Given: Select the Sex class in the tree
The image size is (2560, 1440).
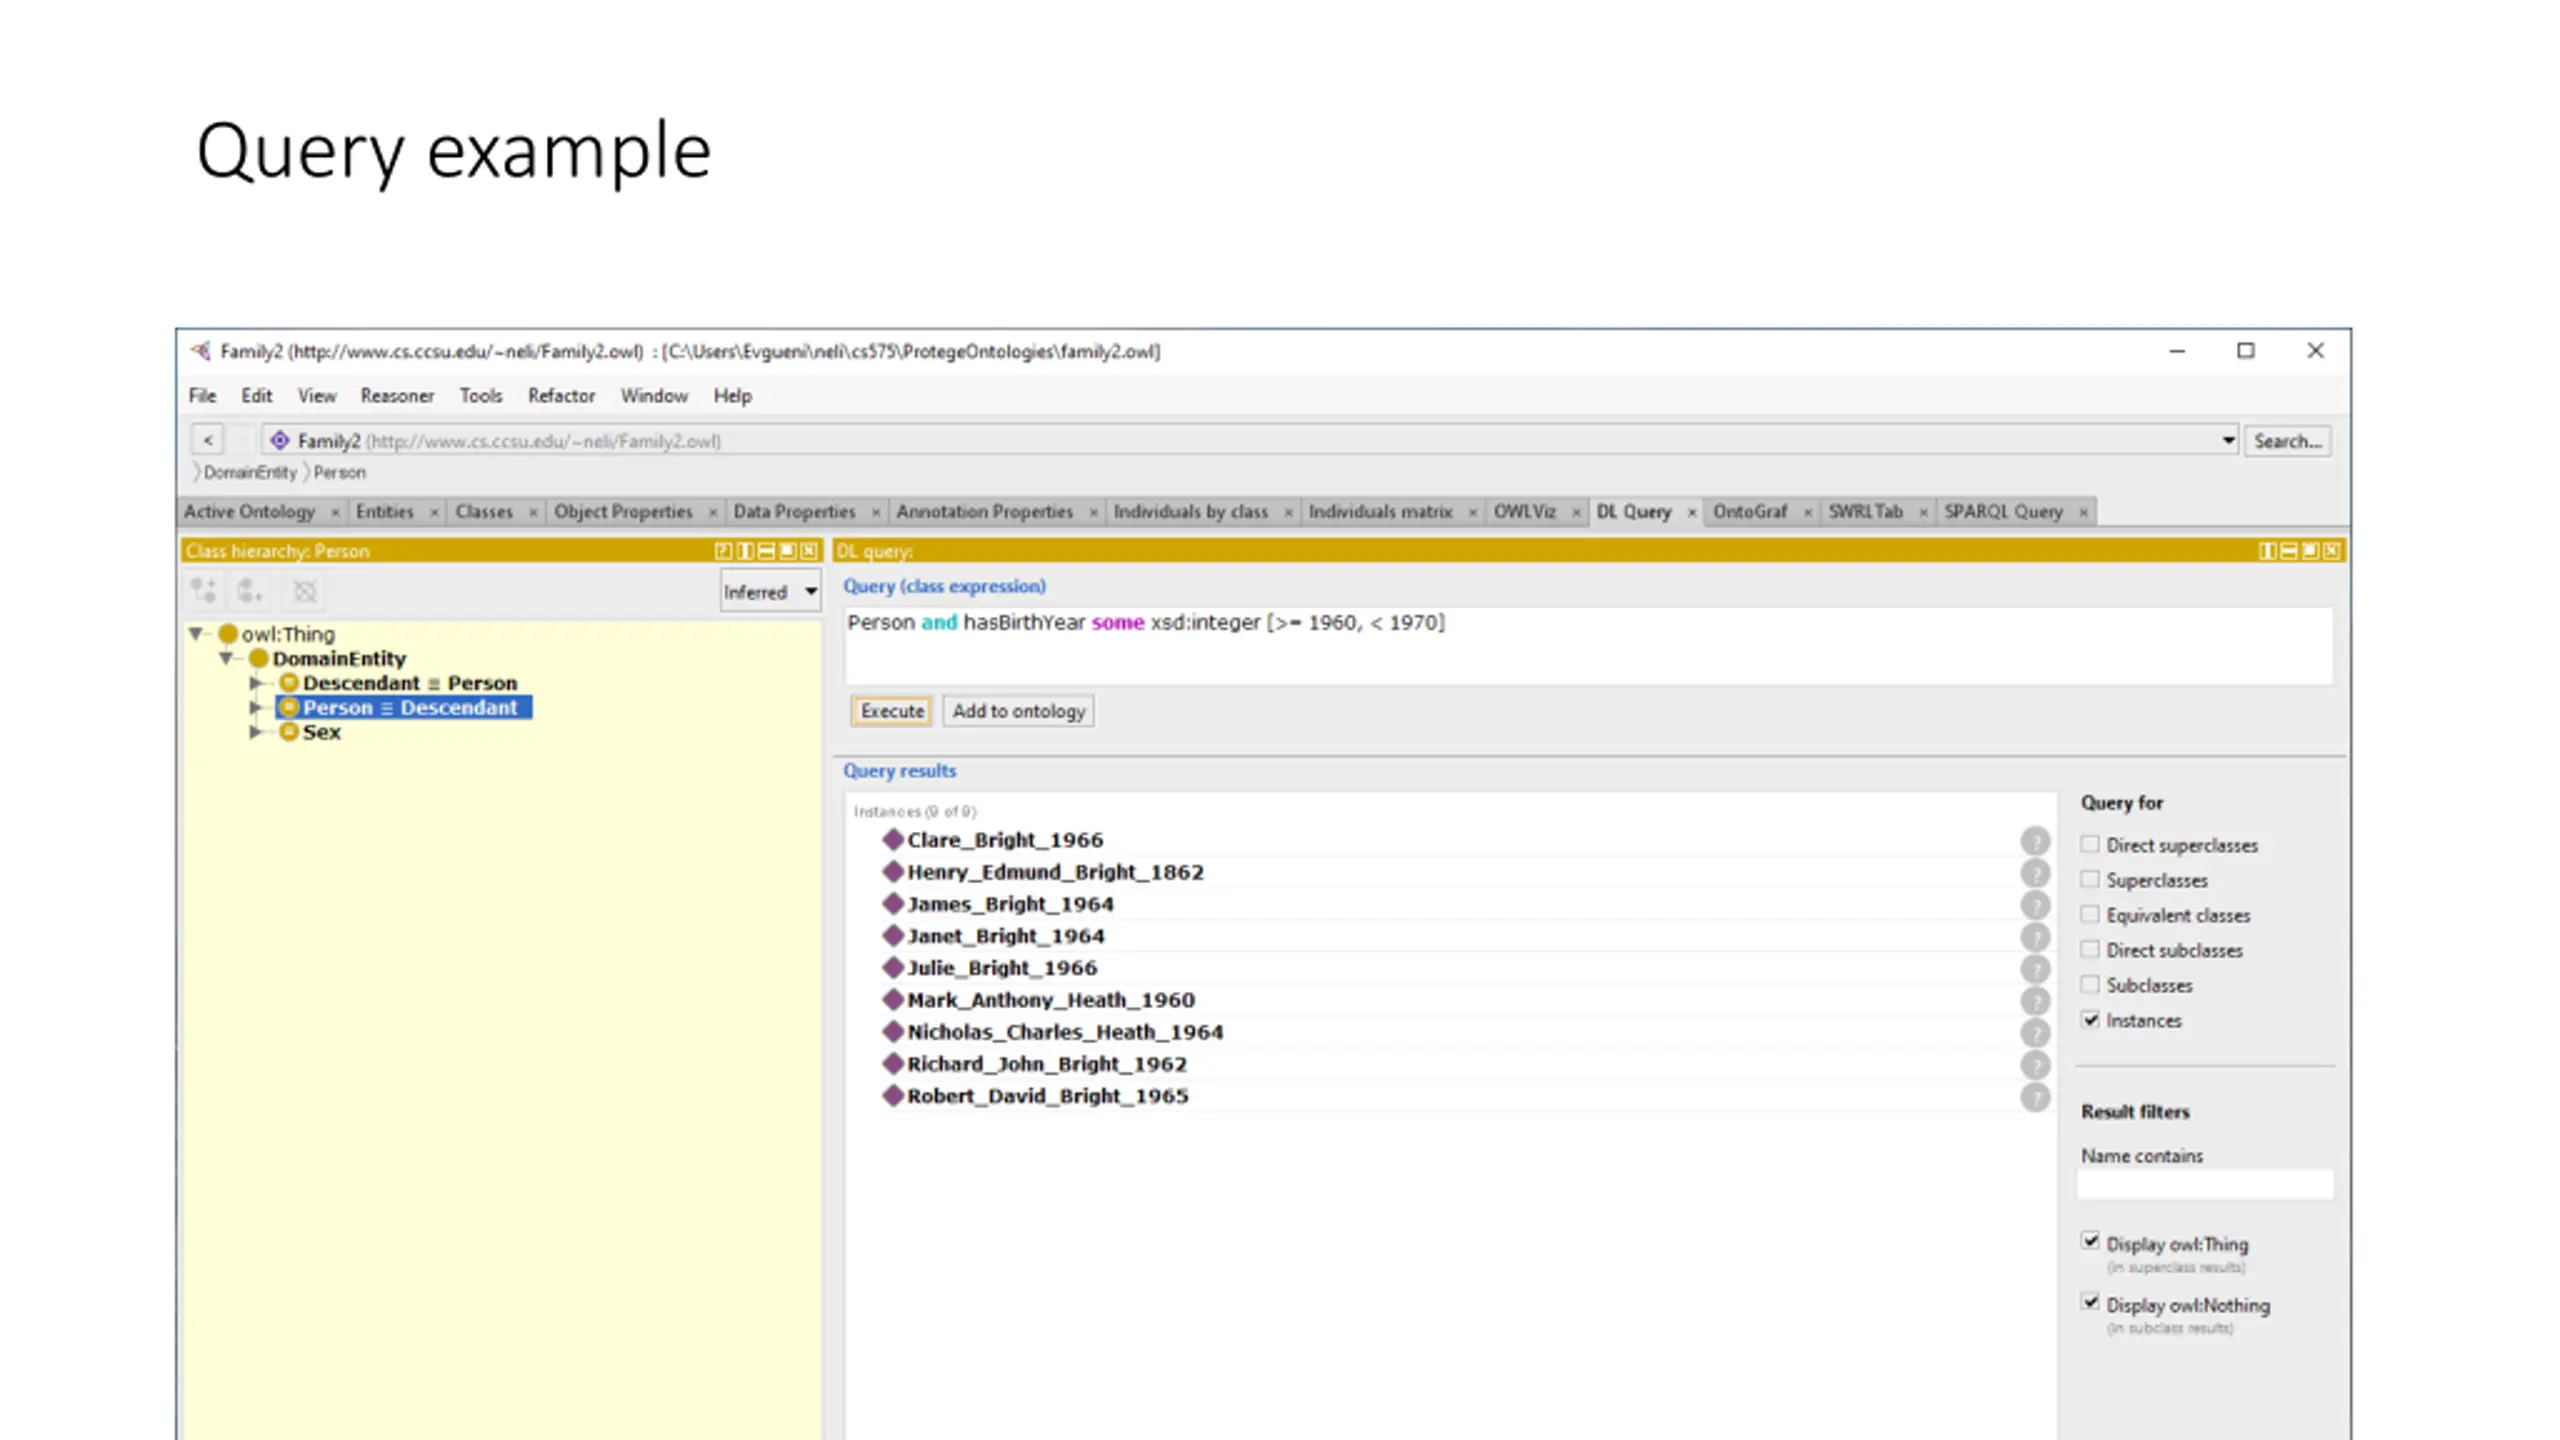Looking at the screenshot, I should point(321,732).
